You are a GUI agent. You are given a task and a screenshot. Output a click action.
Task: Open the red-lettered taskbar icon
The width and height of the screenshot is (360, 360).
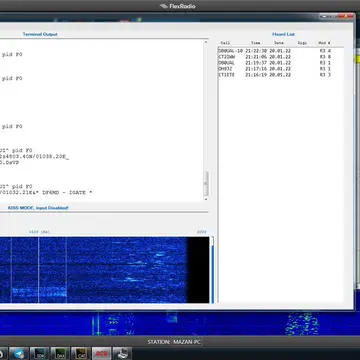click(102, 354)
